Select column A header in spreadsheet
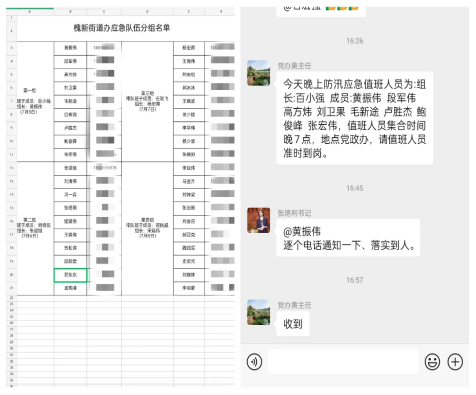Screen dimensions: 476x395 tap(30, 11)
